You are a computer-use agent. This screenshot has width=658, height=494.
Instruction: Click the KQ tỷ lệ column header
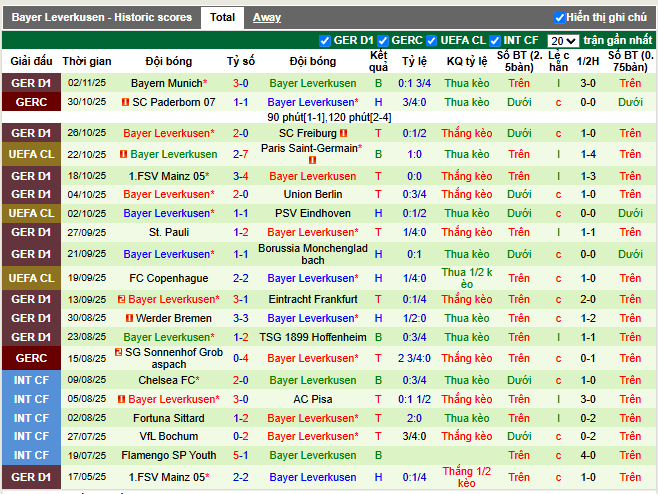pyautogui.click(x=467, y=61)
